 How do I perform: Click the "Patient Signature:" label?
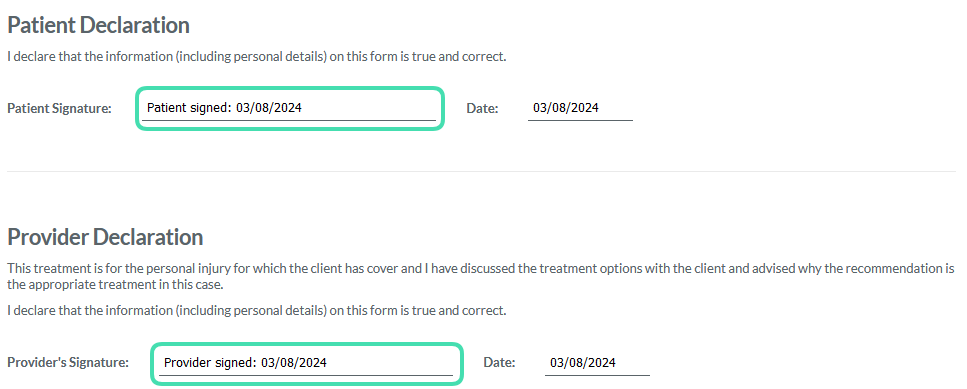(x=59, y=109)
